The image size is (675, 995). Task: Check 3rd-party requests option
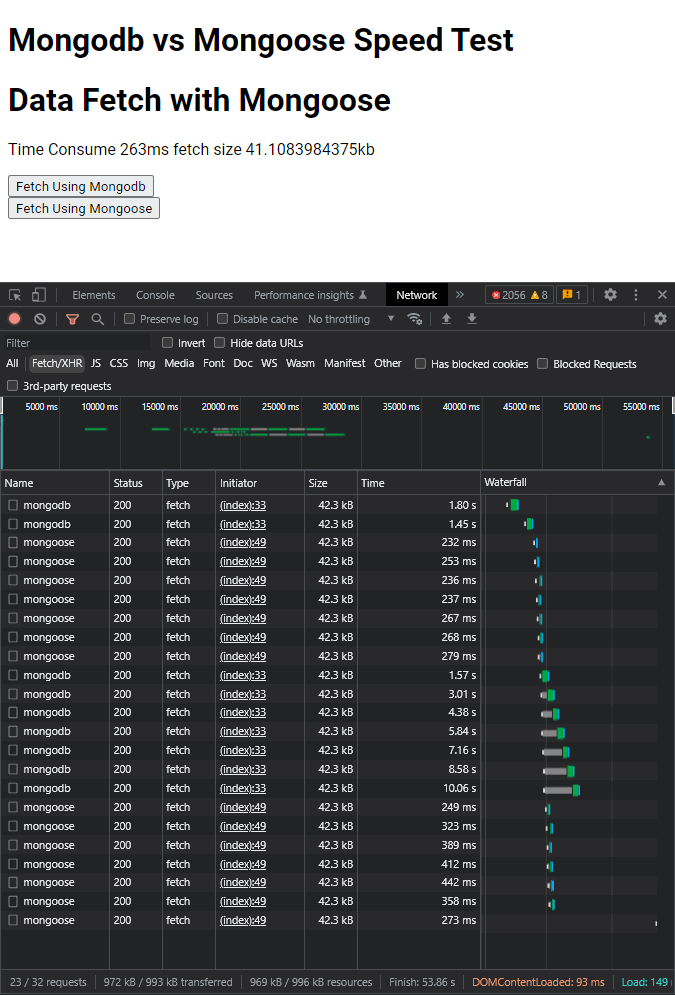coord(12,386)
